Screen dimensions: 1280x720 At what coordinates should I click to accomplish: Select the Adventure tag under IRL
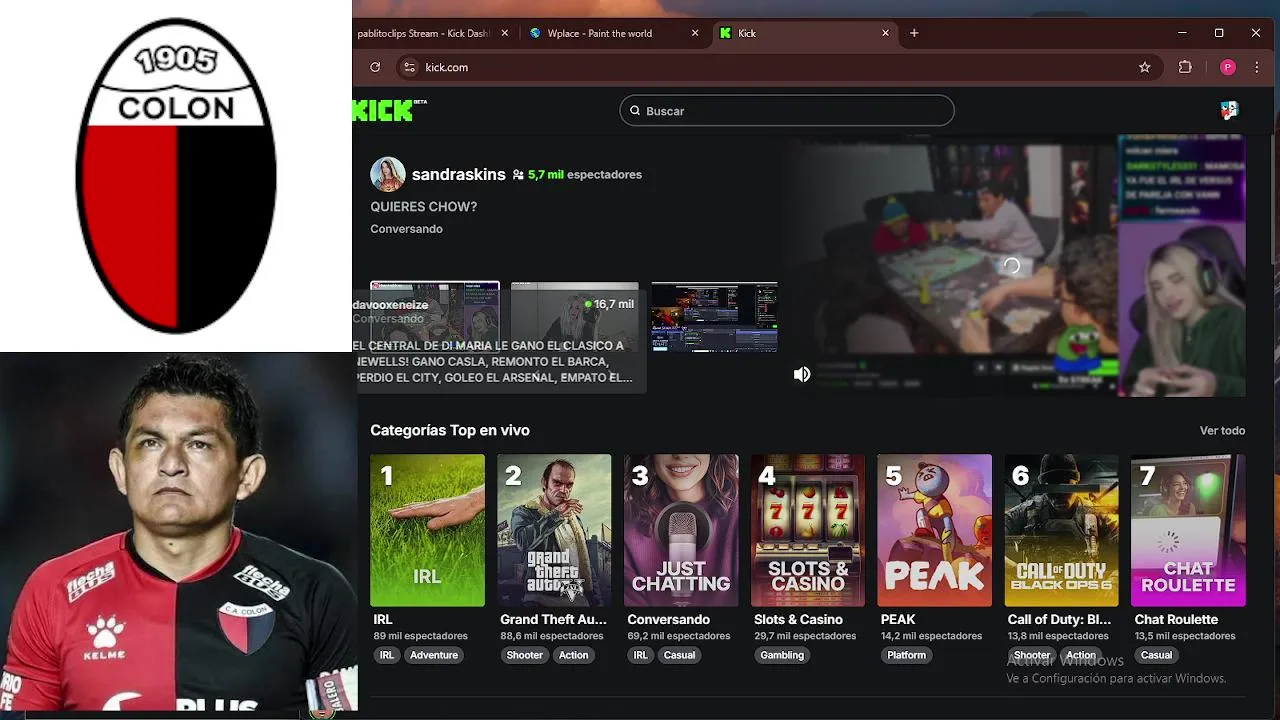tap(434, 655)
